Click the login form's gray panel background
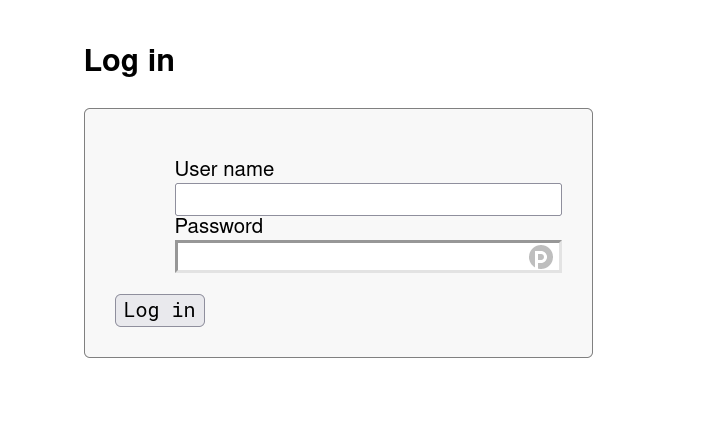The height and width of the screenshot is (437, 710). coord(400,320)
